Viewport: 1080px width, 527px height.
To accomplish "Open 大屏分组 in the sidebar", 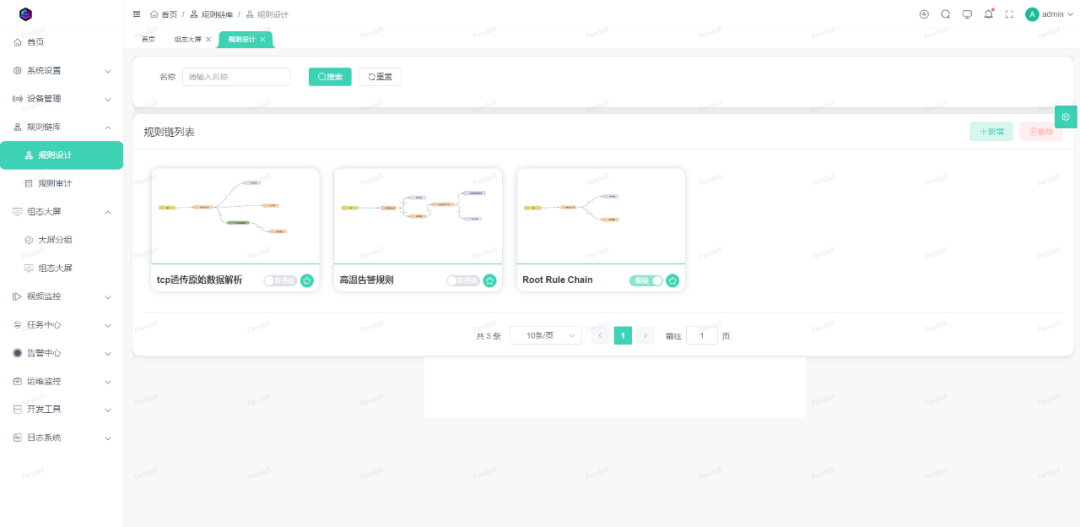I will point(61,240).
